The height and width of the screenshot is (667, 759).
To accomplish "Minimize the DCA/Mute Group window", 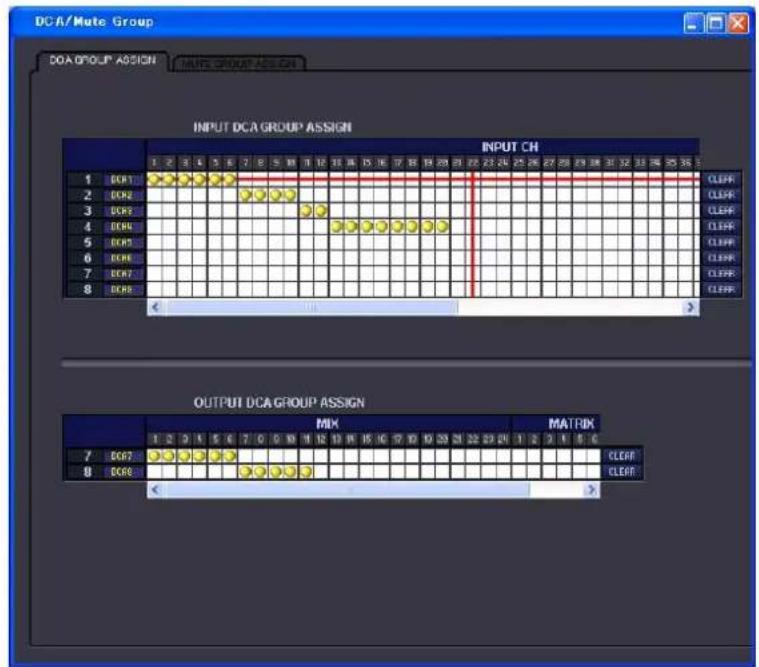I will pos(693,23).
